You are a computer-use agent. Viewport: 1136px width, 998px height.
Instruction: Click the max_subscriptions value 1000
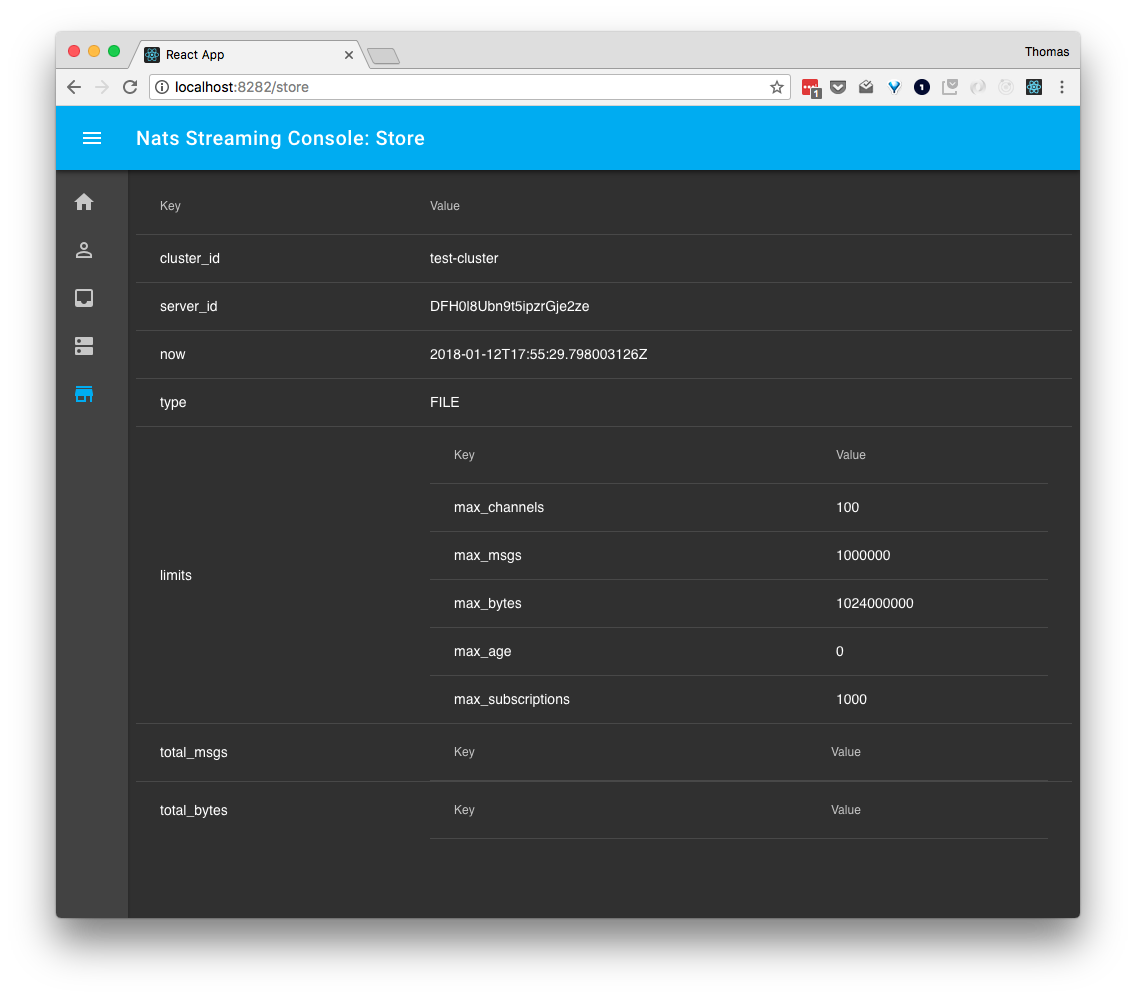tap(851, 700)
